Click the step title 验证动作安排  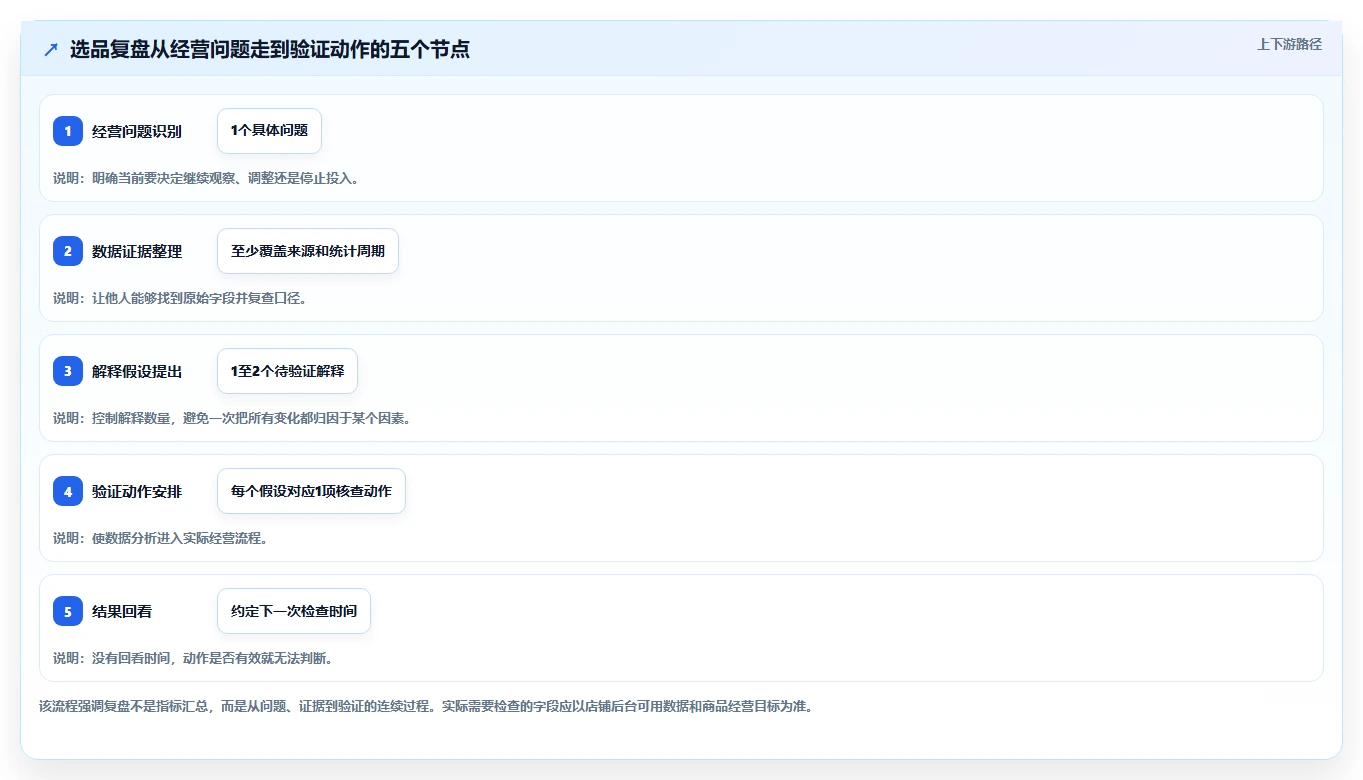pos(137,492)
